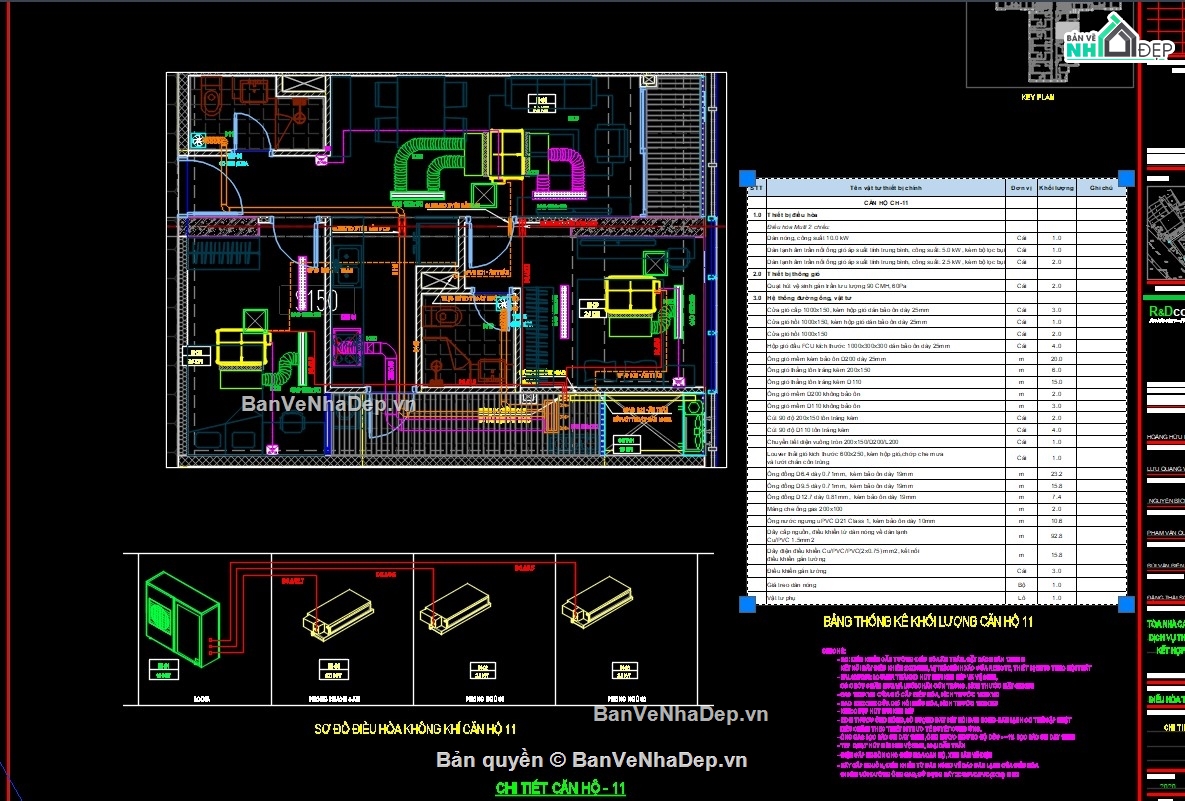The image size is (1185, 801).
Task: Select title 'SƠ ĐỒ ĐIỀU HÒA KHÔNG KHÍ CĂN HỘ 11'
Action: coord(415,729)
